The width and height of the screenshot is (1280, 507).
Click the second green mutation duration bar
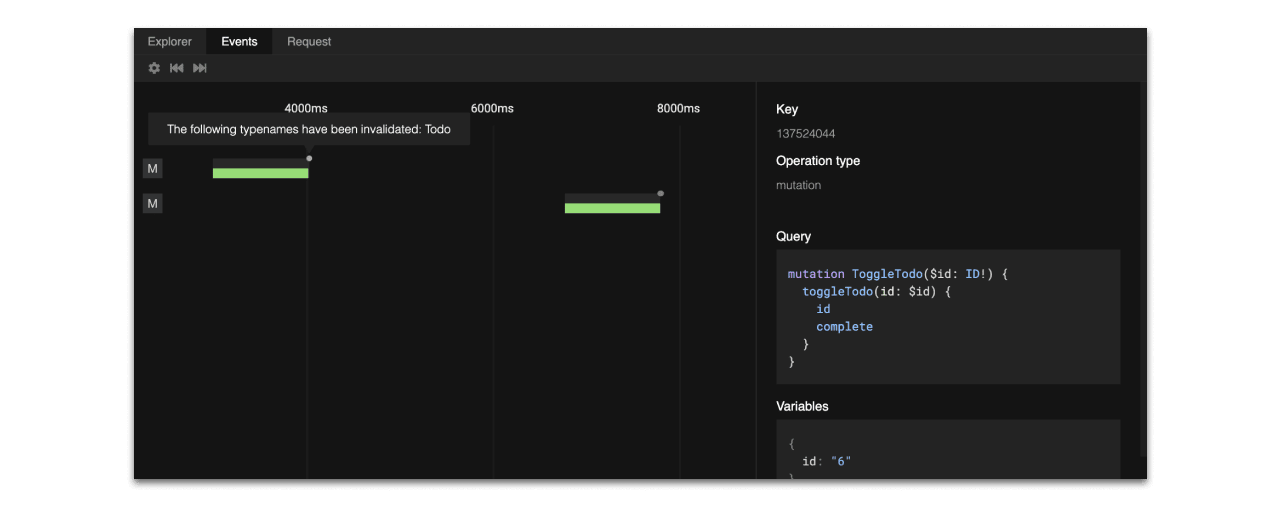[612, 208]
